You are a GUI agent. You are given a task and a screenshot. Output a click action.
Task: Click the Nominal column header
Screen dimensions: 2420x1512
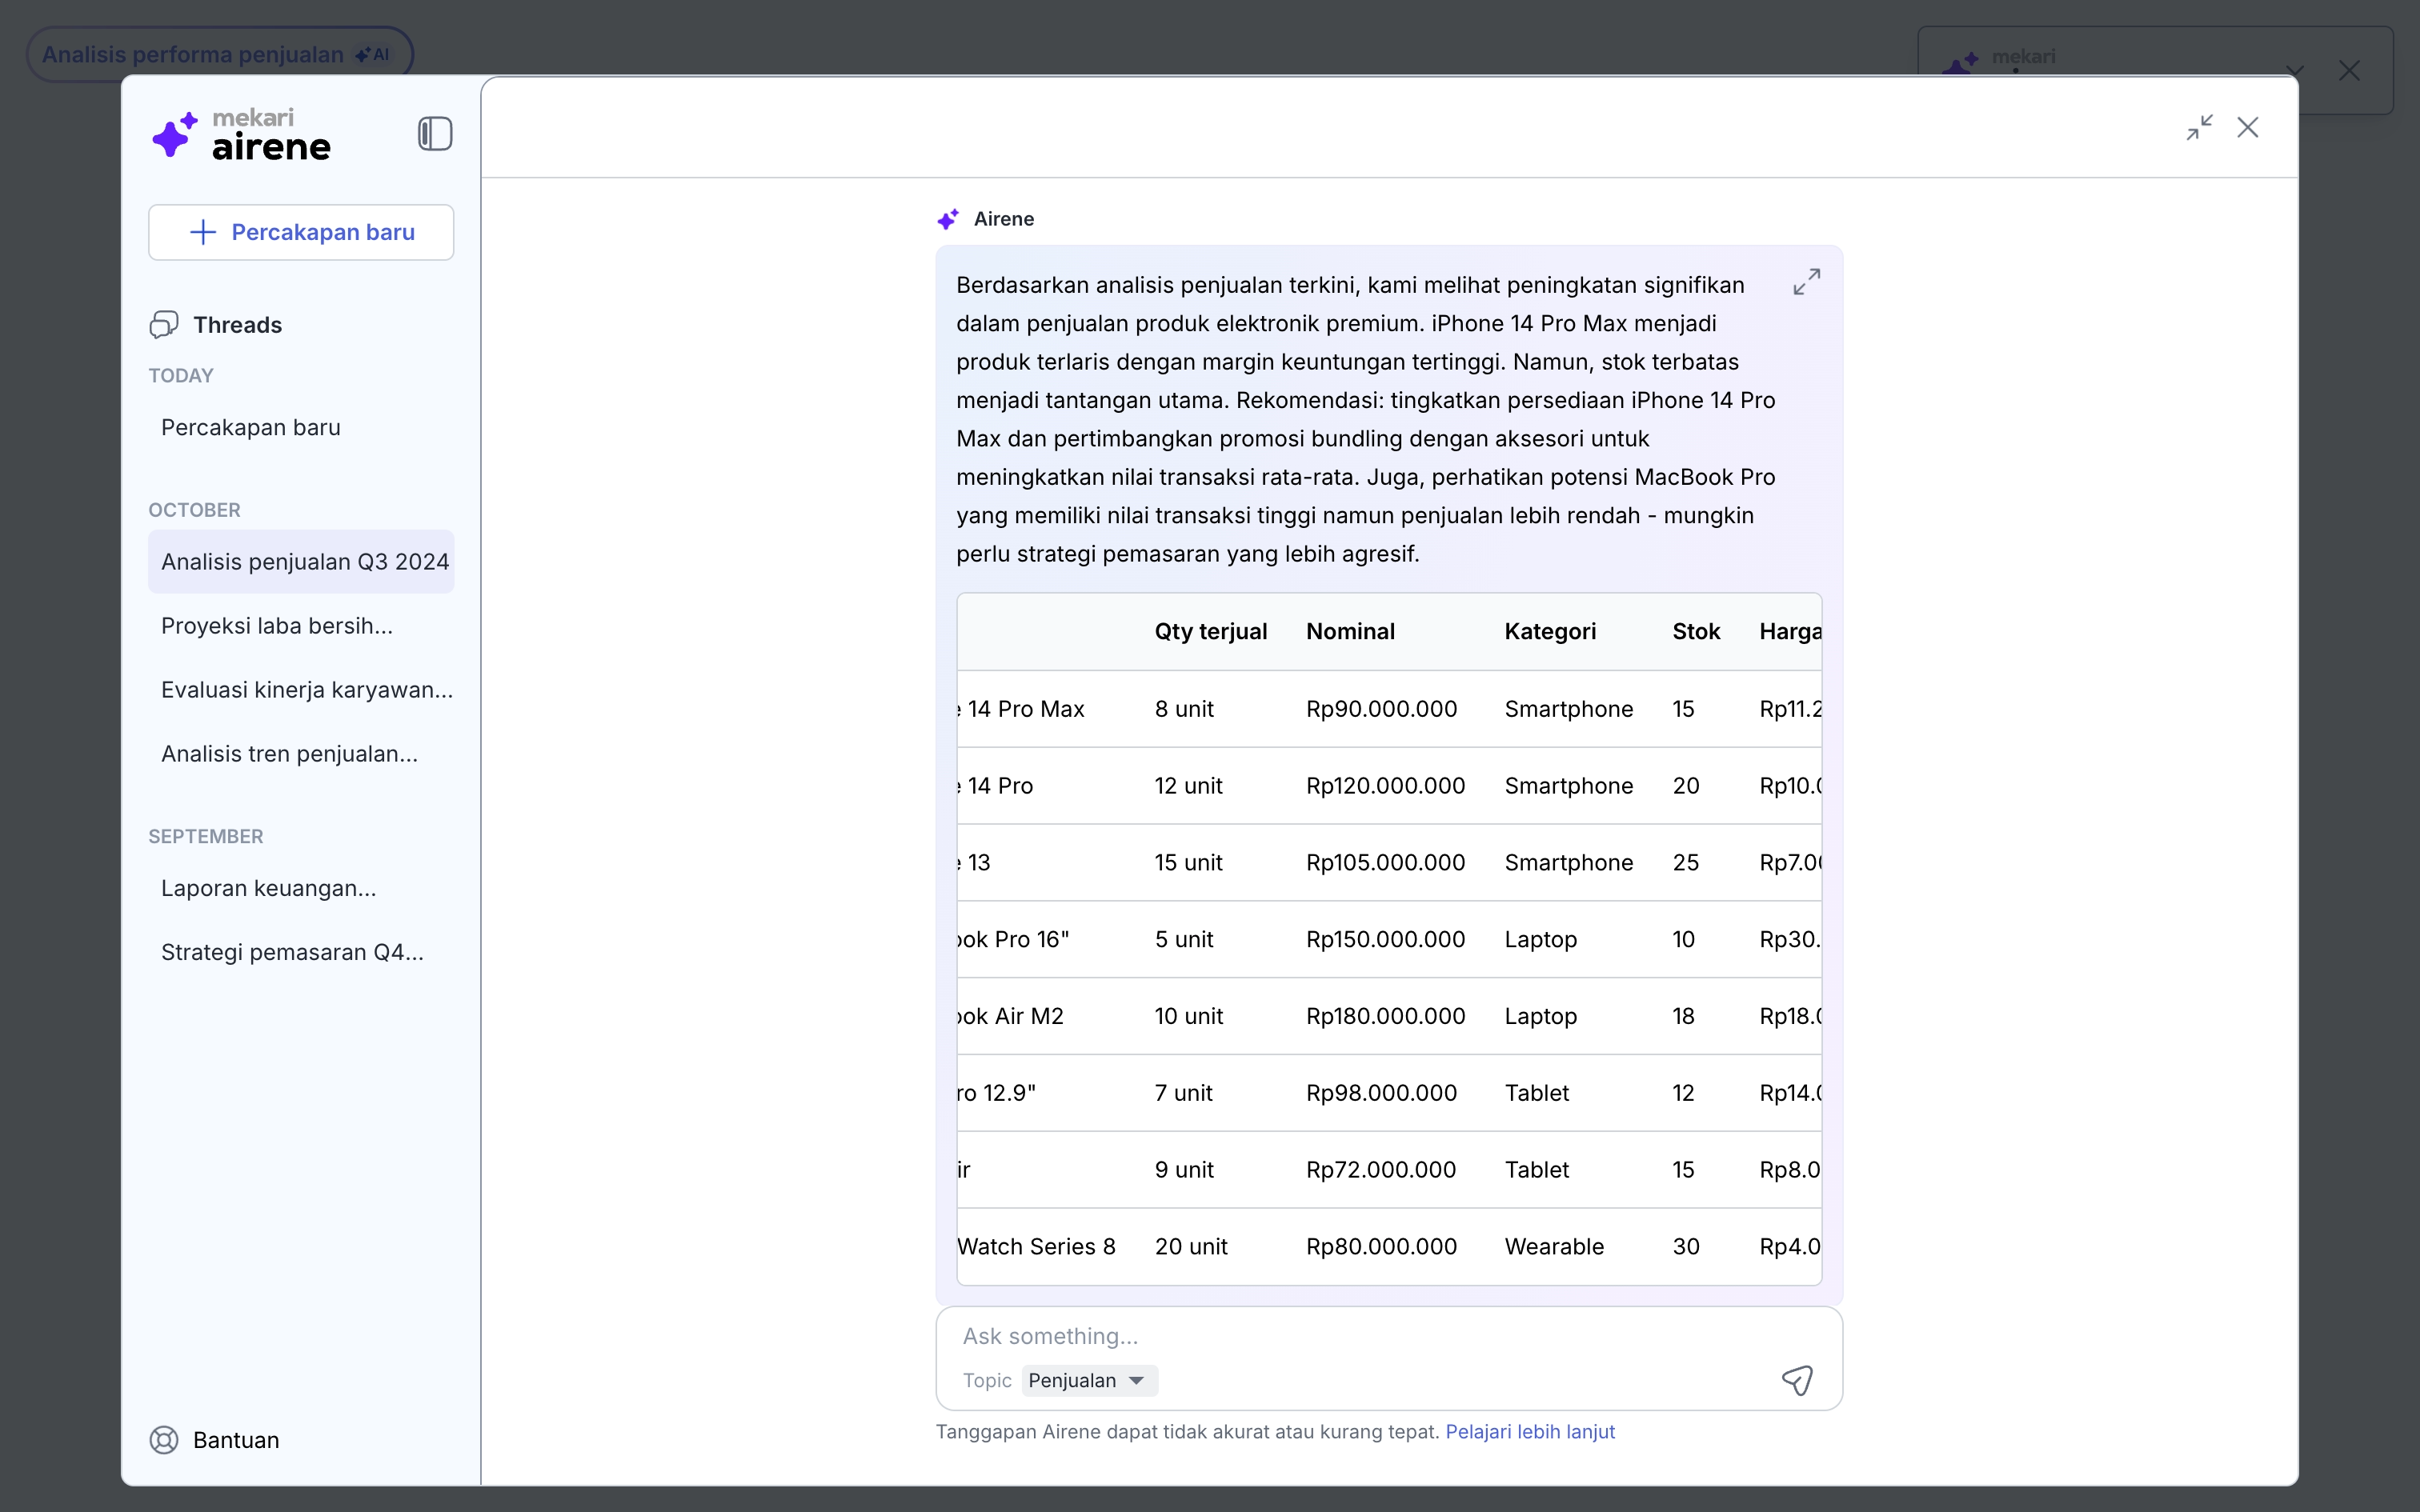[x=1350, y=631]
